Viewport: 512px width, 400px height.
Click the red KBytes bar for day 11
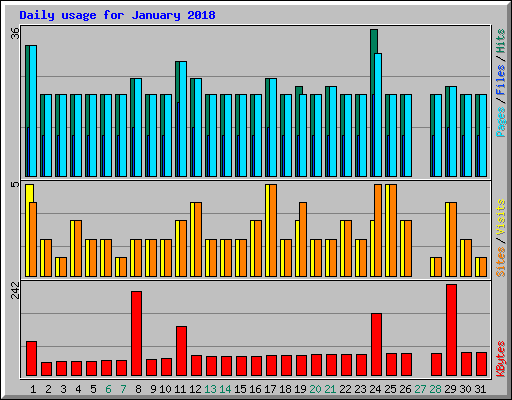(x=181, y=351)
